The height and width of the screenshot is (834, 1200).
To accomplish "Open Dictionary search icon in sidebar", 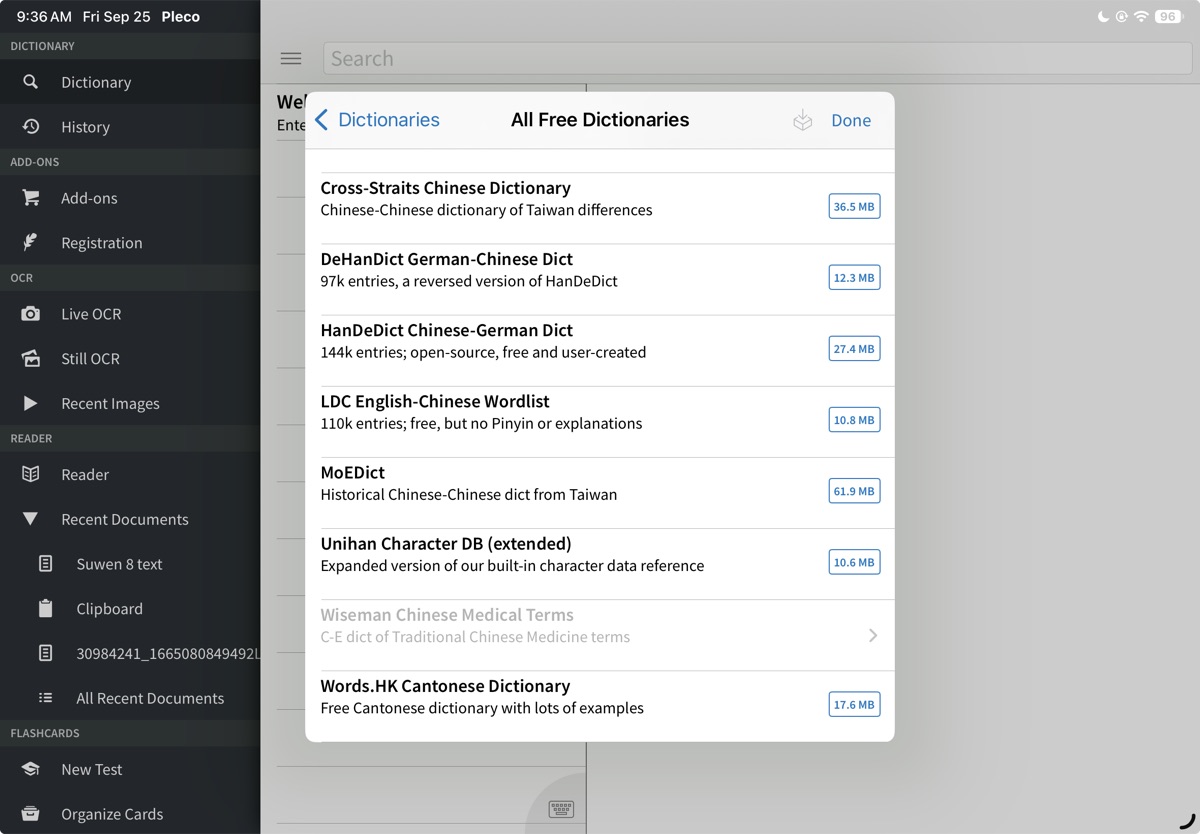I will point(31,82).
